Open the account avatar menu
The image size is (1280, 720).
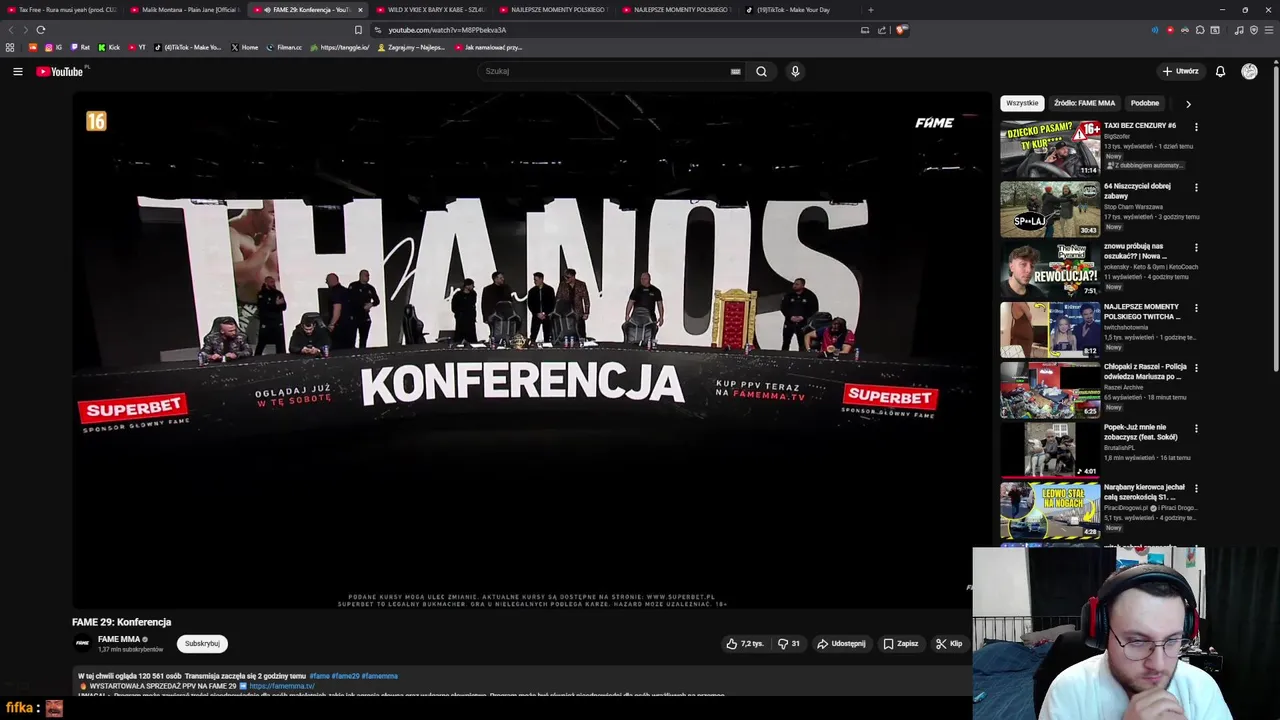[1249, 71]
